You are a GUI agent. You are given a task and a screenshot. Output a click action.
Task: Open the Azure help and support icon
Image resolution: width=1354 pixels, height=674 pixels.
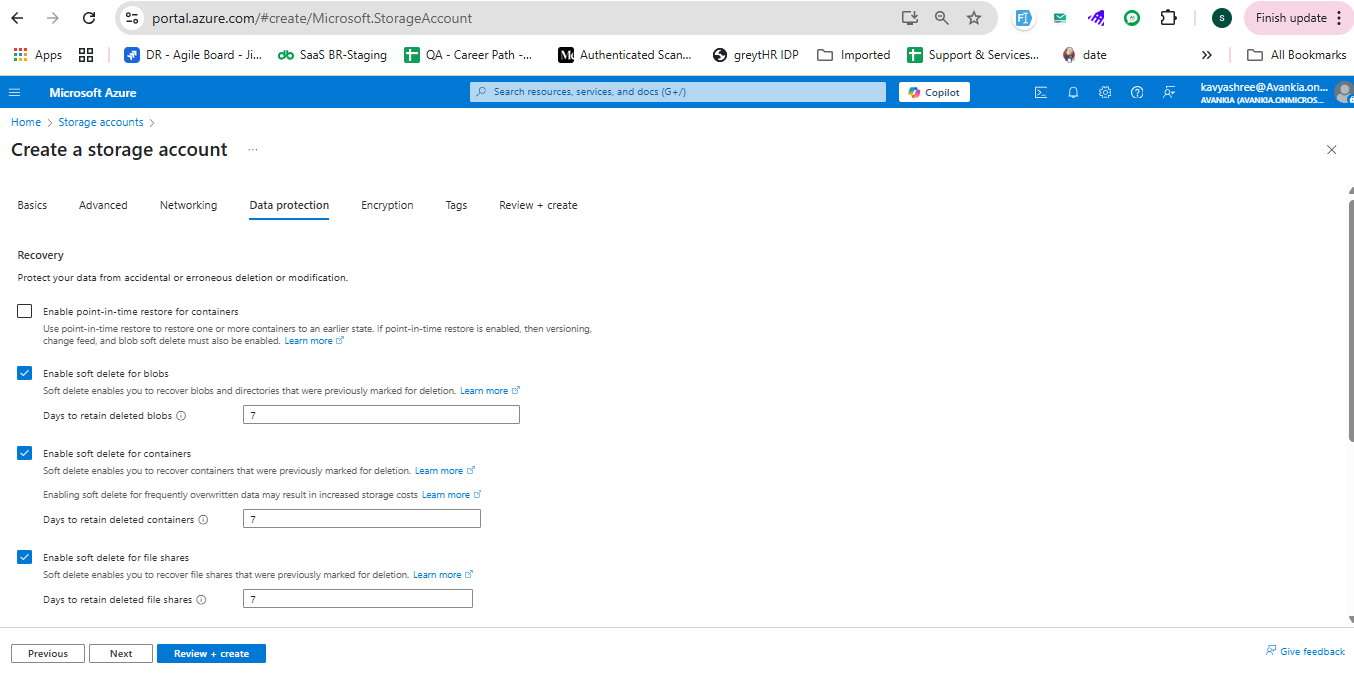coord(1137,92)
